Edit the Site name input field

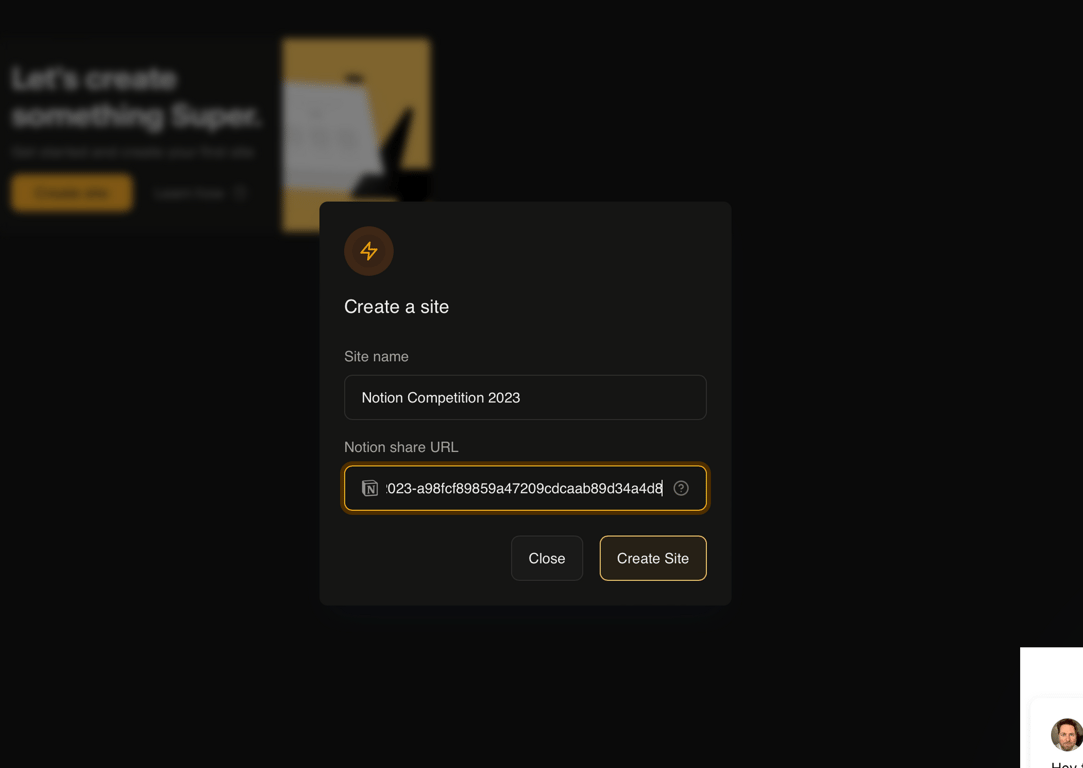(x=525, y=397)
